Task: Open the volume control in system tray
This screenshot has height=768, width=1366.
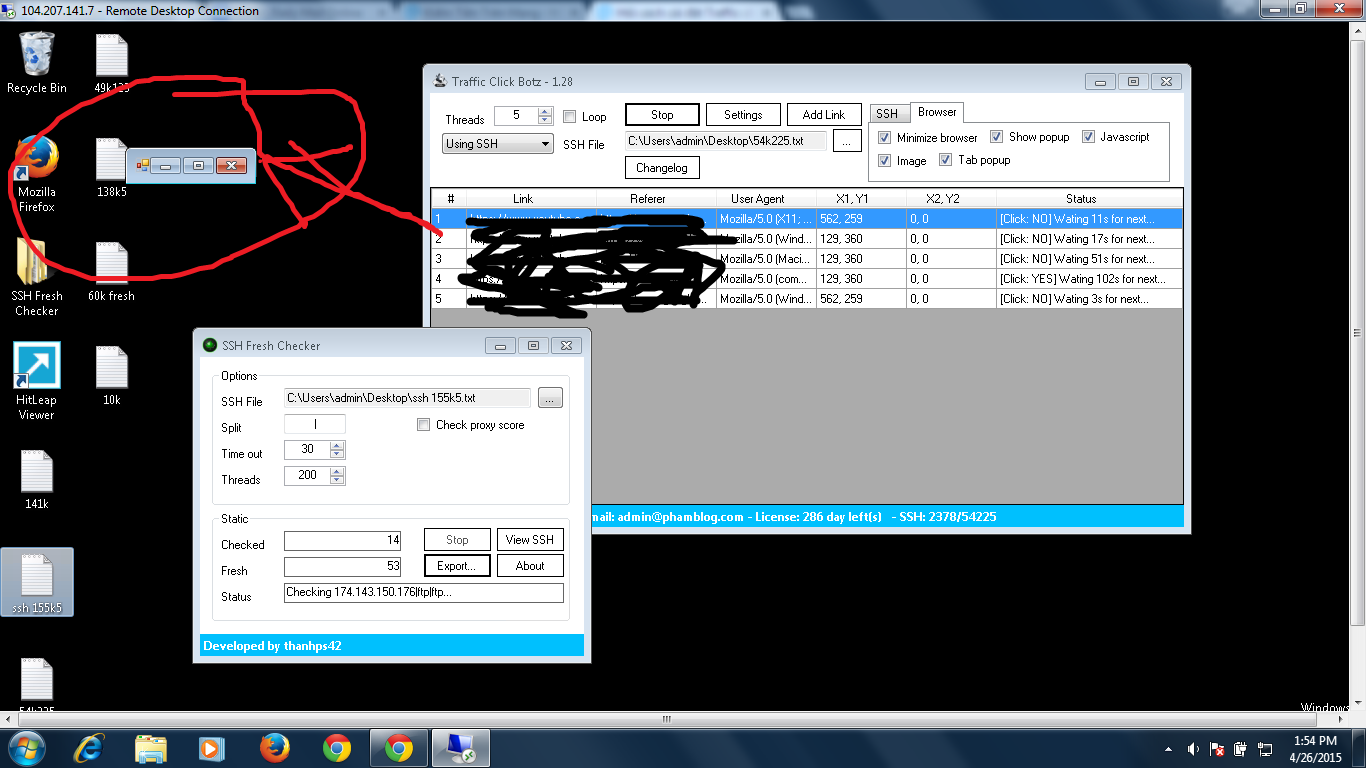Action: tap(1192, 749)
